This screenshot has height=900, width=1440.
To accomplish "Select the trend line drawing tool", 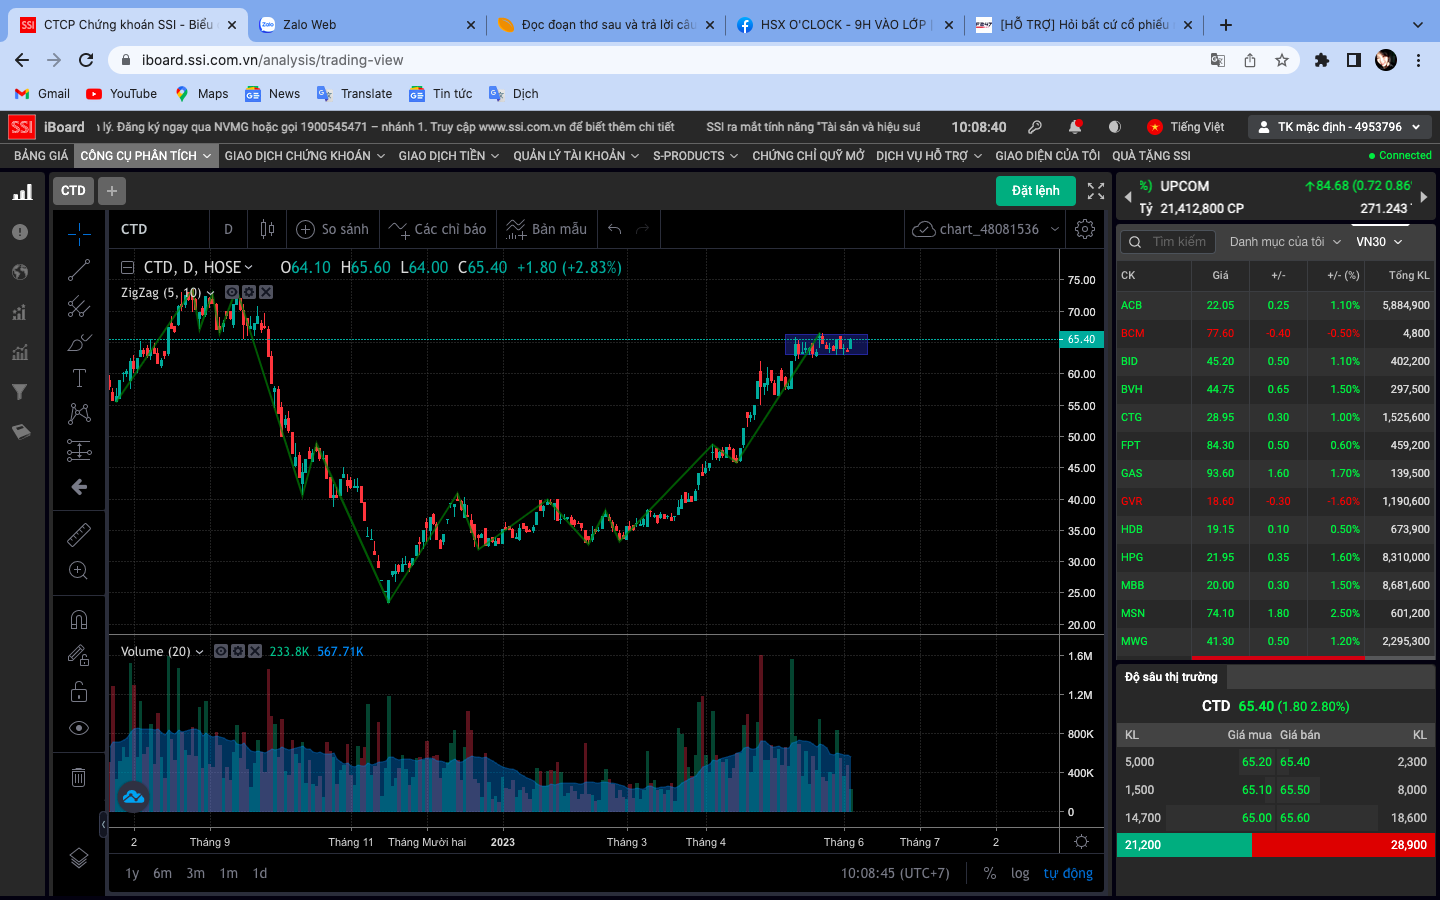I will 79,270.
